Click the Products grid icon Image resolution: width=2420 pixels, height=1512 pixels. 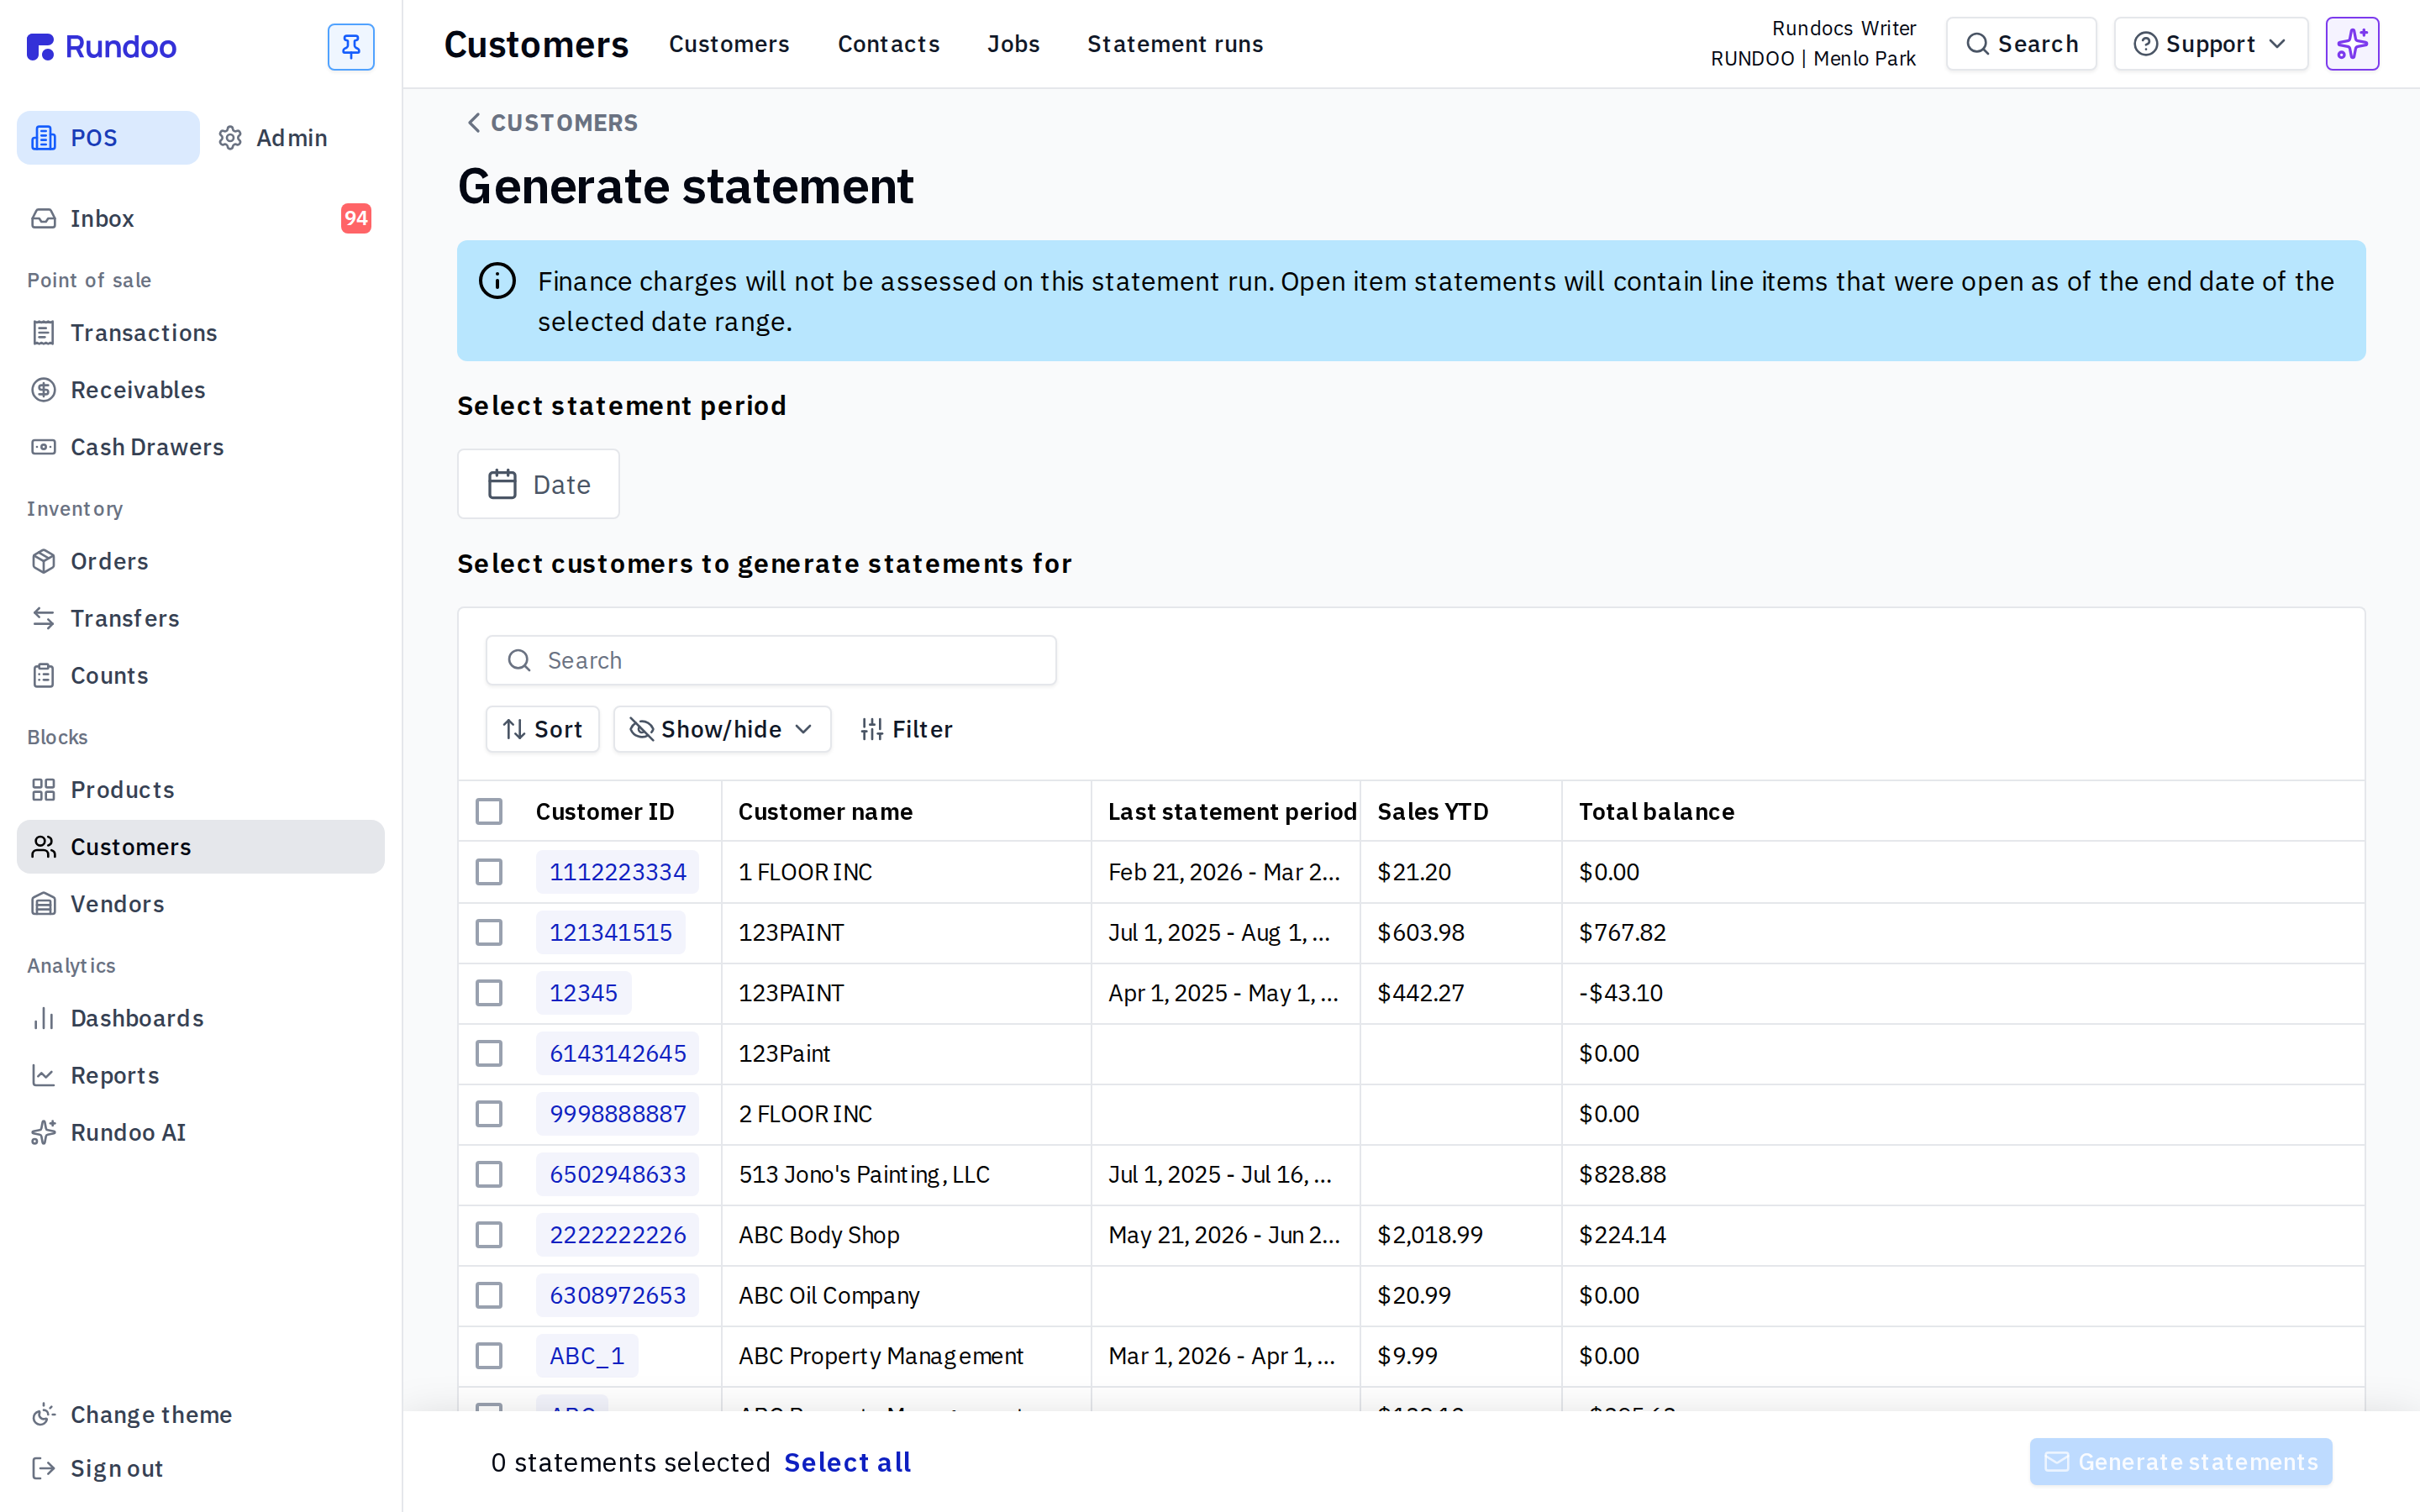(44, 790)
